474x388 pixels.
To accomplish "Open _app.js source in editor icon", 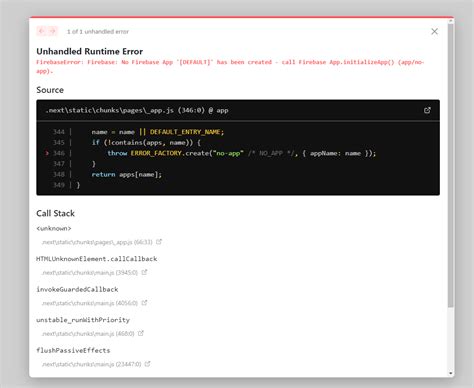I will coord(427,110).
